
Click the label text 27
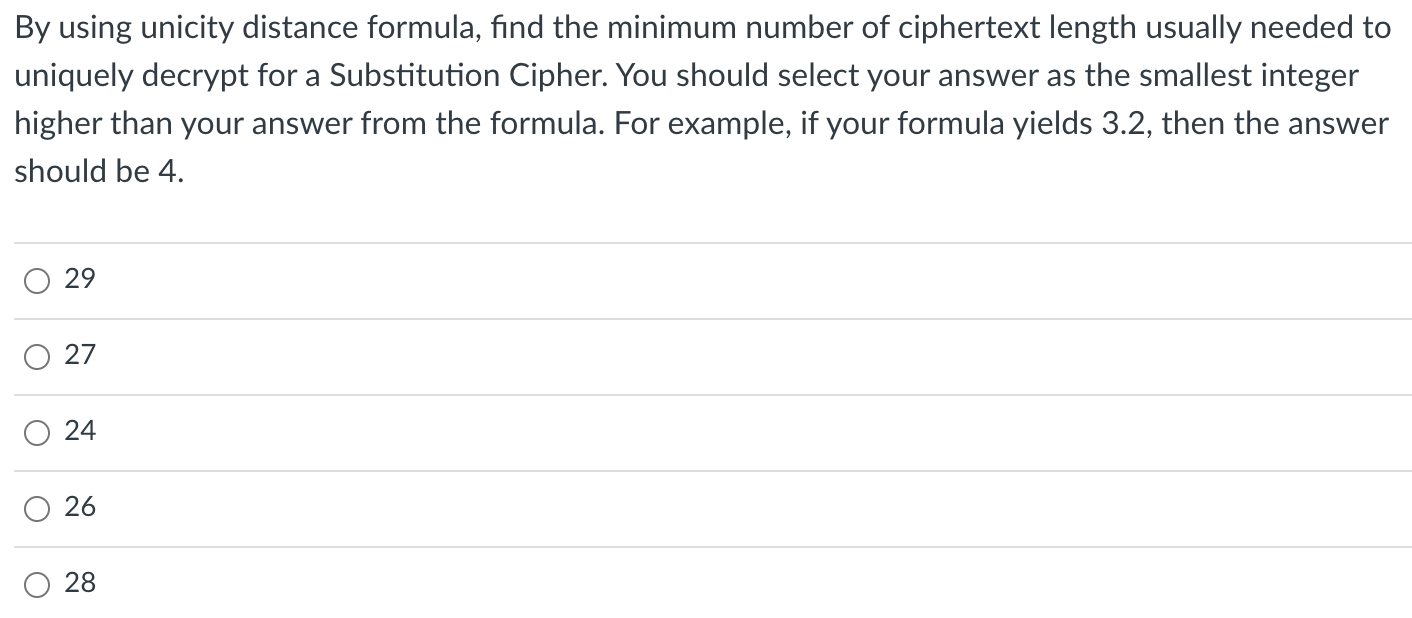[80, 355]
